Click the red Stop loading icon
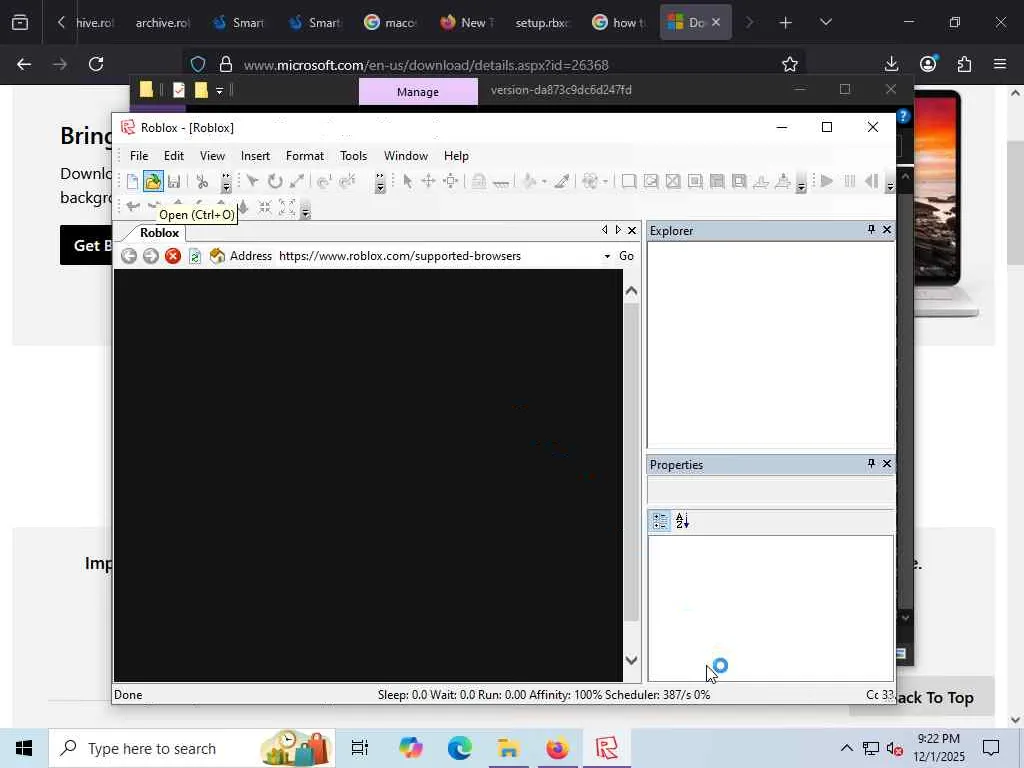This screenshot has height=768, width=1024. click(x=173, y=256)
